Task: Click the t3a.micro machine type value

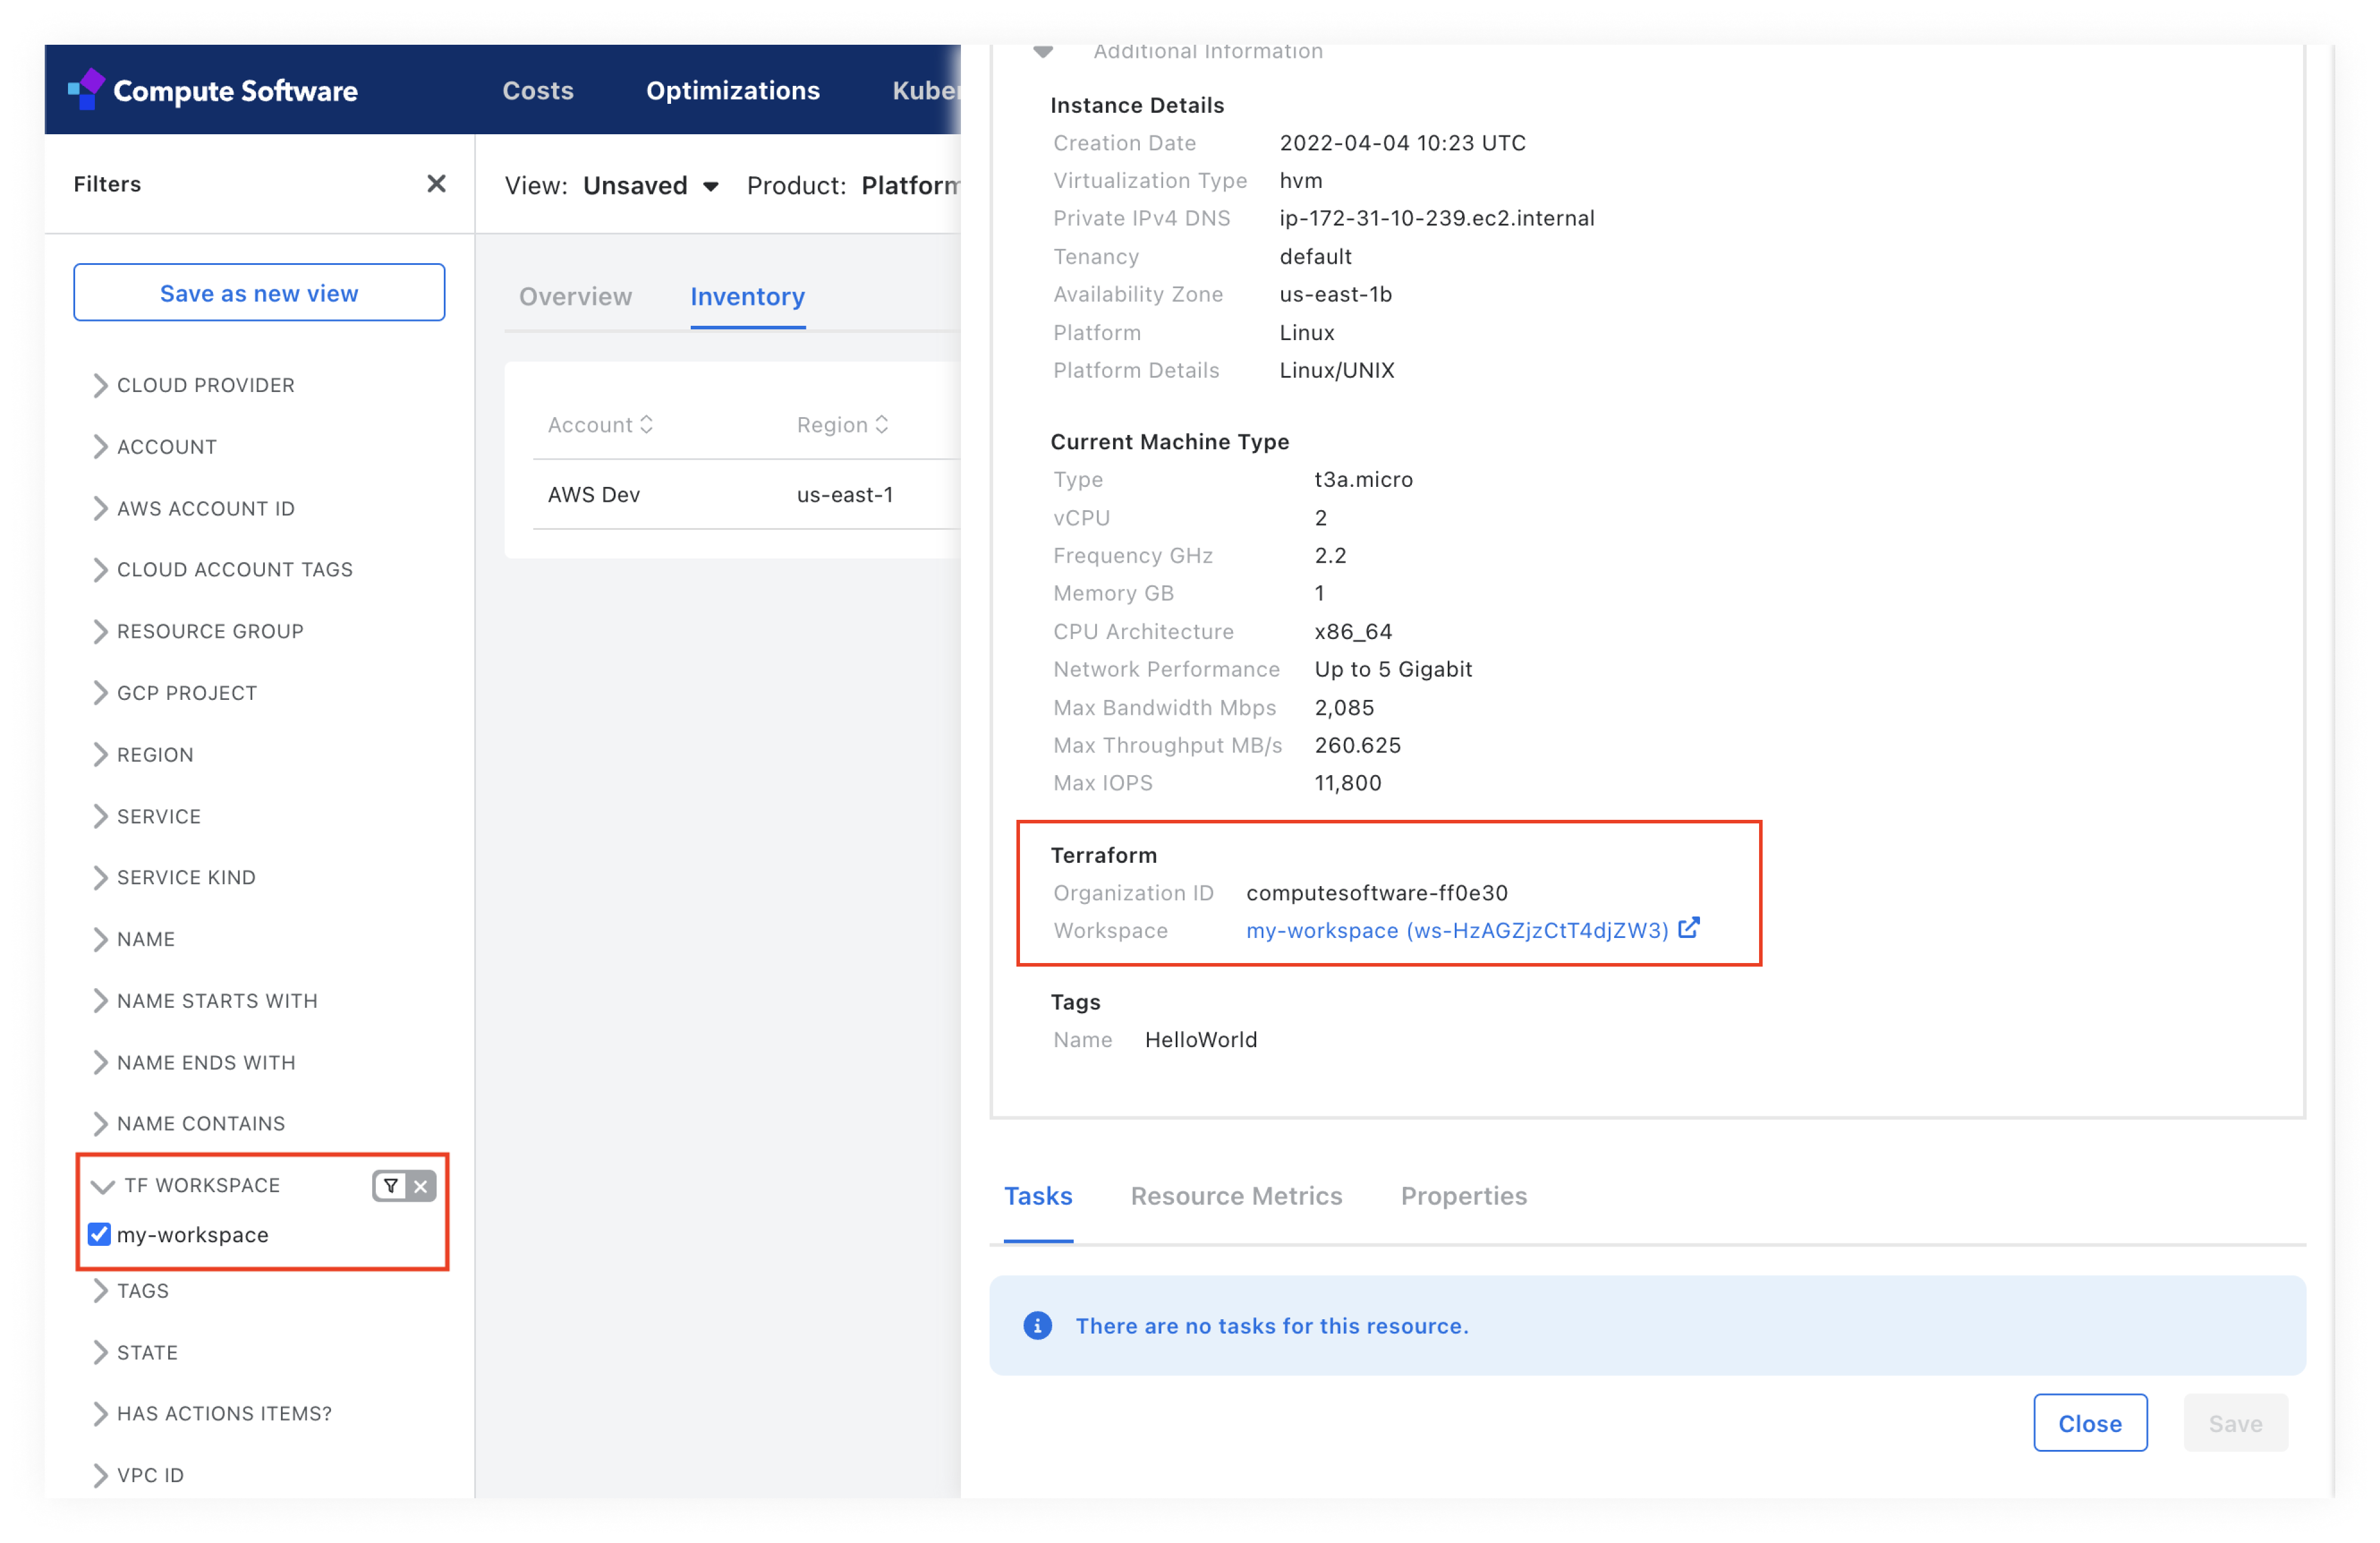Action: pyautogui.click(x=1363, y=480)
